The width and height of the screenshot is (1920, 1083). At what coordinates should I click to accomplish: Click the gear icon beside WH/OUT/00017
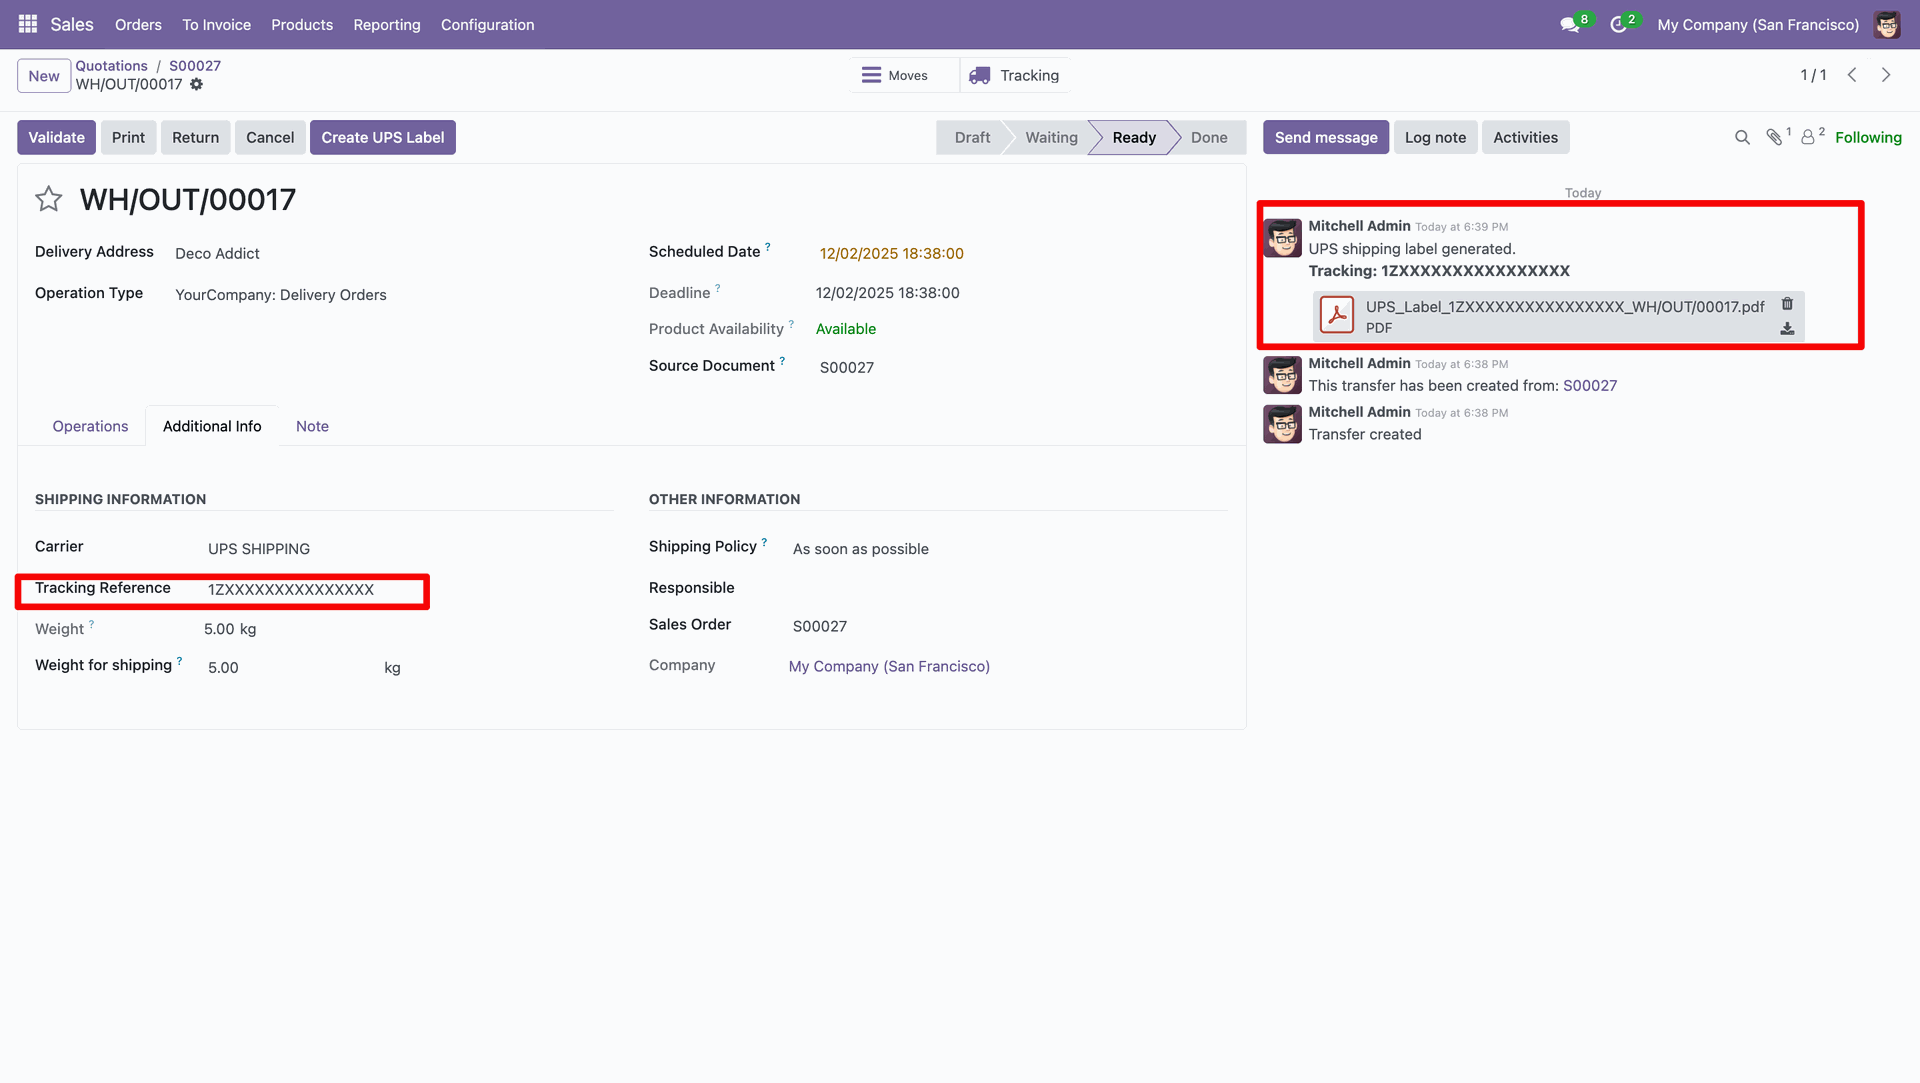[197, 85]
